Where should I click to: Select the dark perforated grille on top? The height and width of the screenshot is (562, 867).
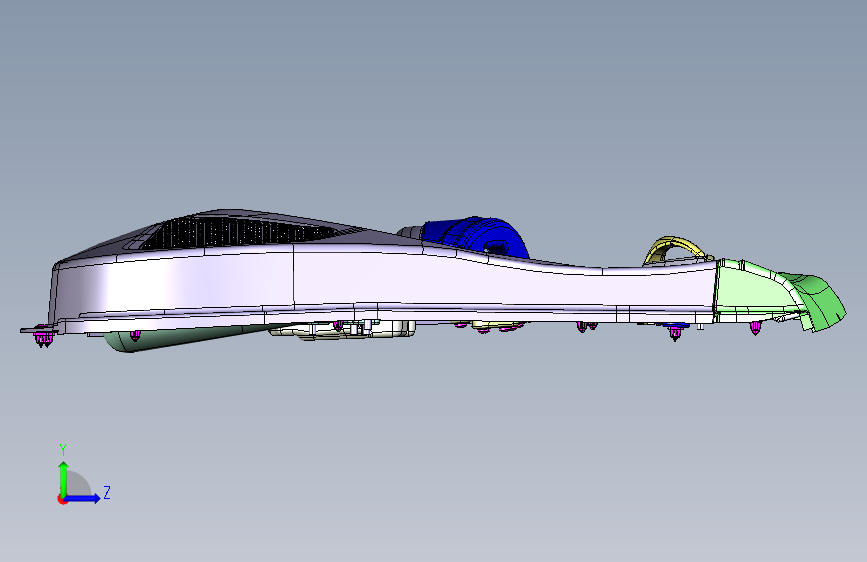click(232, 232)
